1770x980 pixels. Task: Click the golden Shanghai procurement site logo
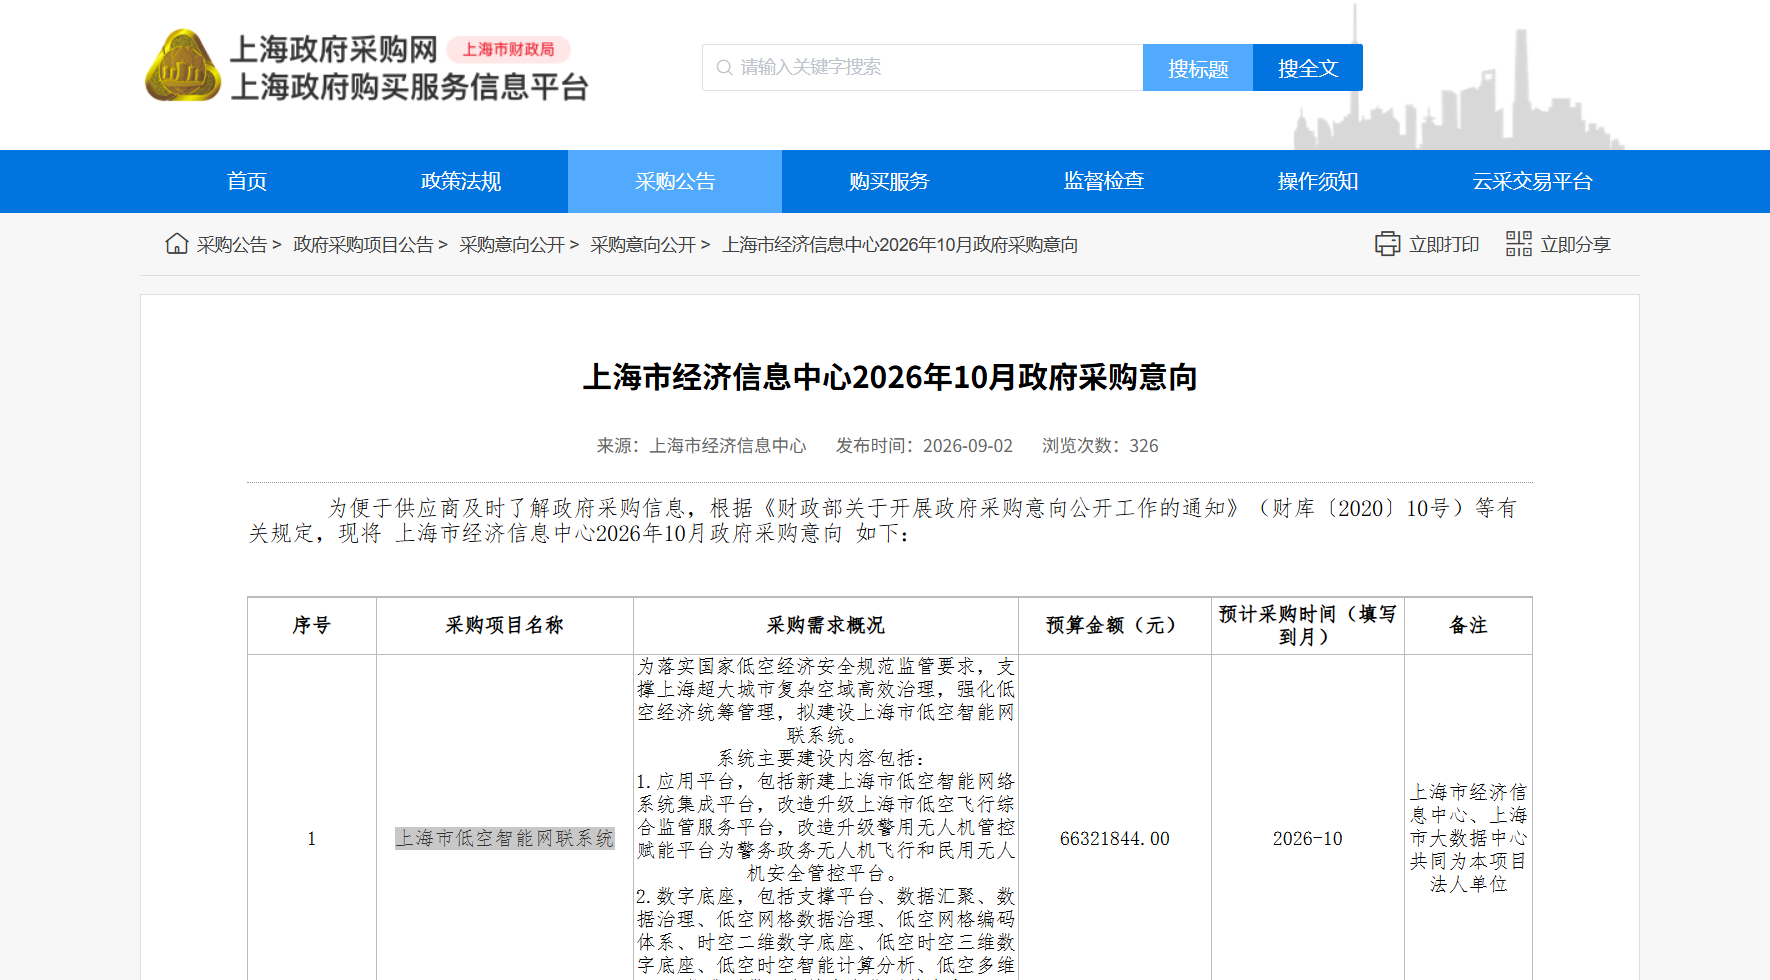coord(183,66)
